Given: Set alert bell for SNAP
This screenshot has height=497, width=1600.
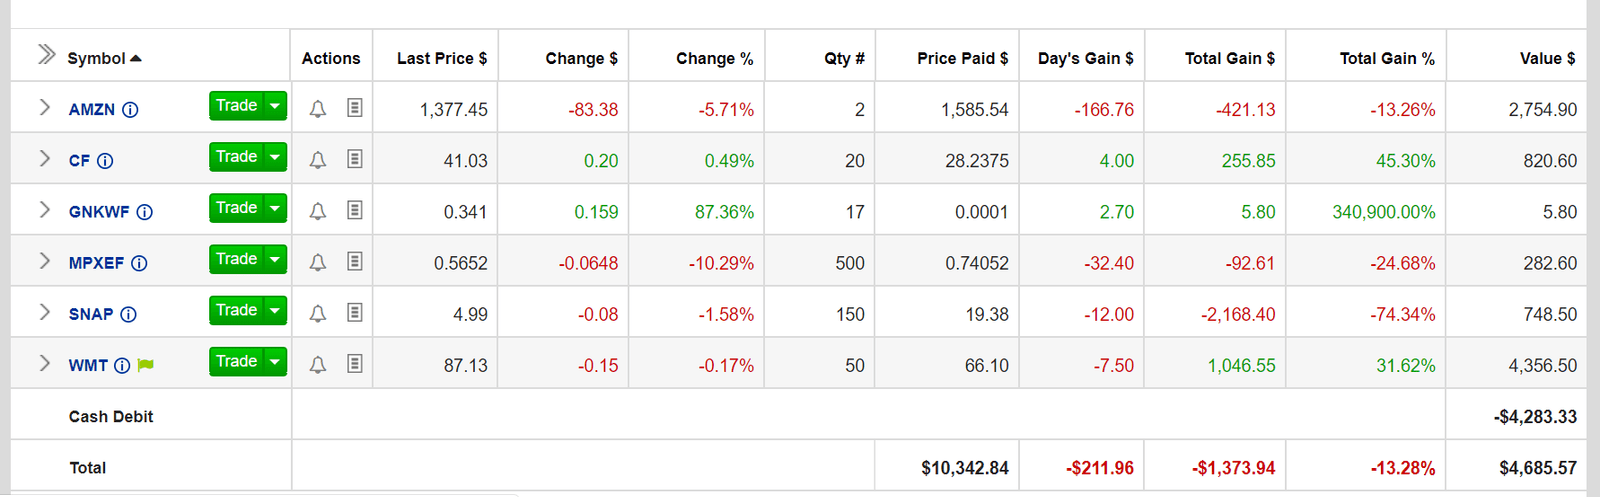Looking at the screenshot, I should pos(318,313).
